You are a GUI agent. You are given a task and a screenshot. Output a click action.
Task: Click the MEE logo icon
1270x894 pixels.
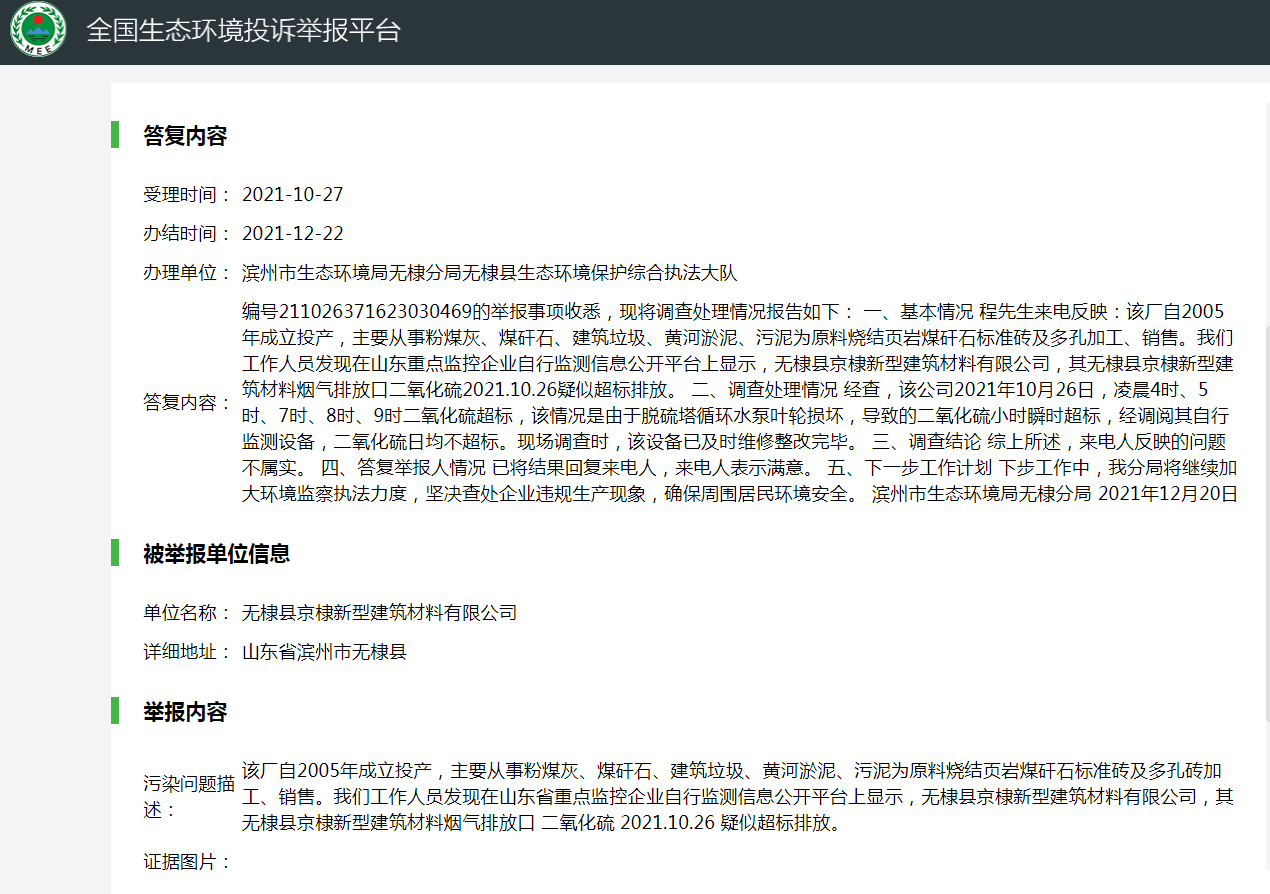[x=38, y=30]
